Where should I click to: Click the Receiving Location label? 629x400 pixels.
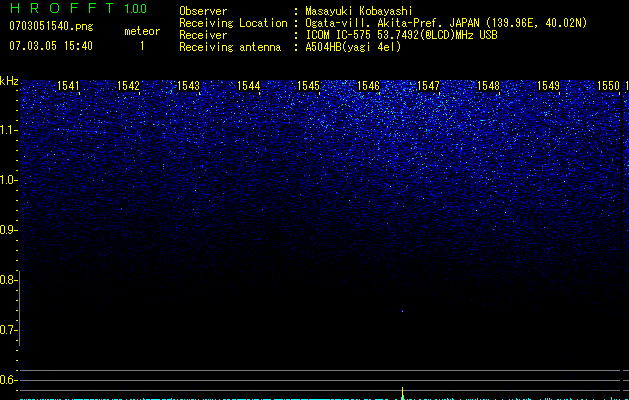pos(233,23)
